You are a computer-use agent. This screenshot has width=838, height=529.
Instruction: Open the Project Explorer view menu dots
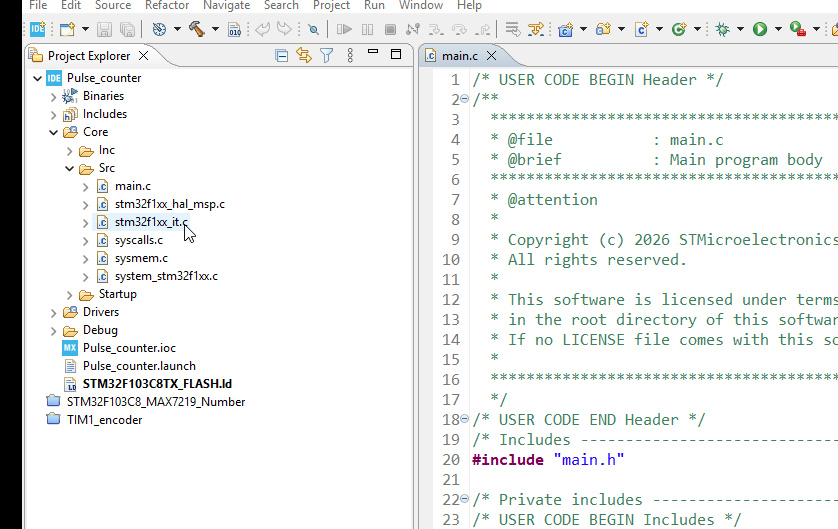(x=350, y=55)
